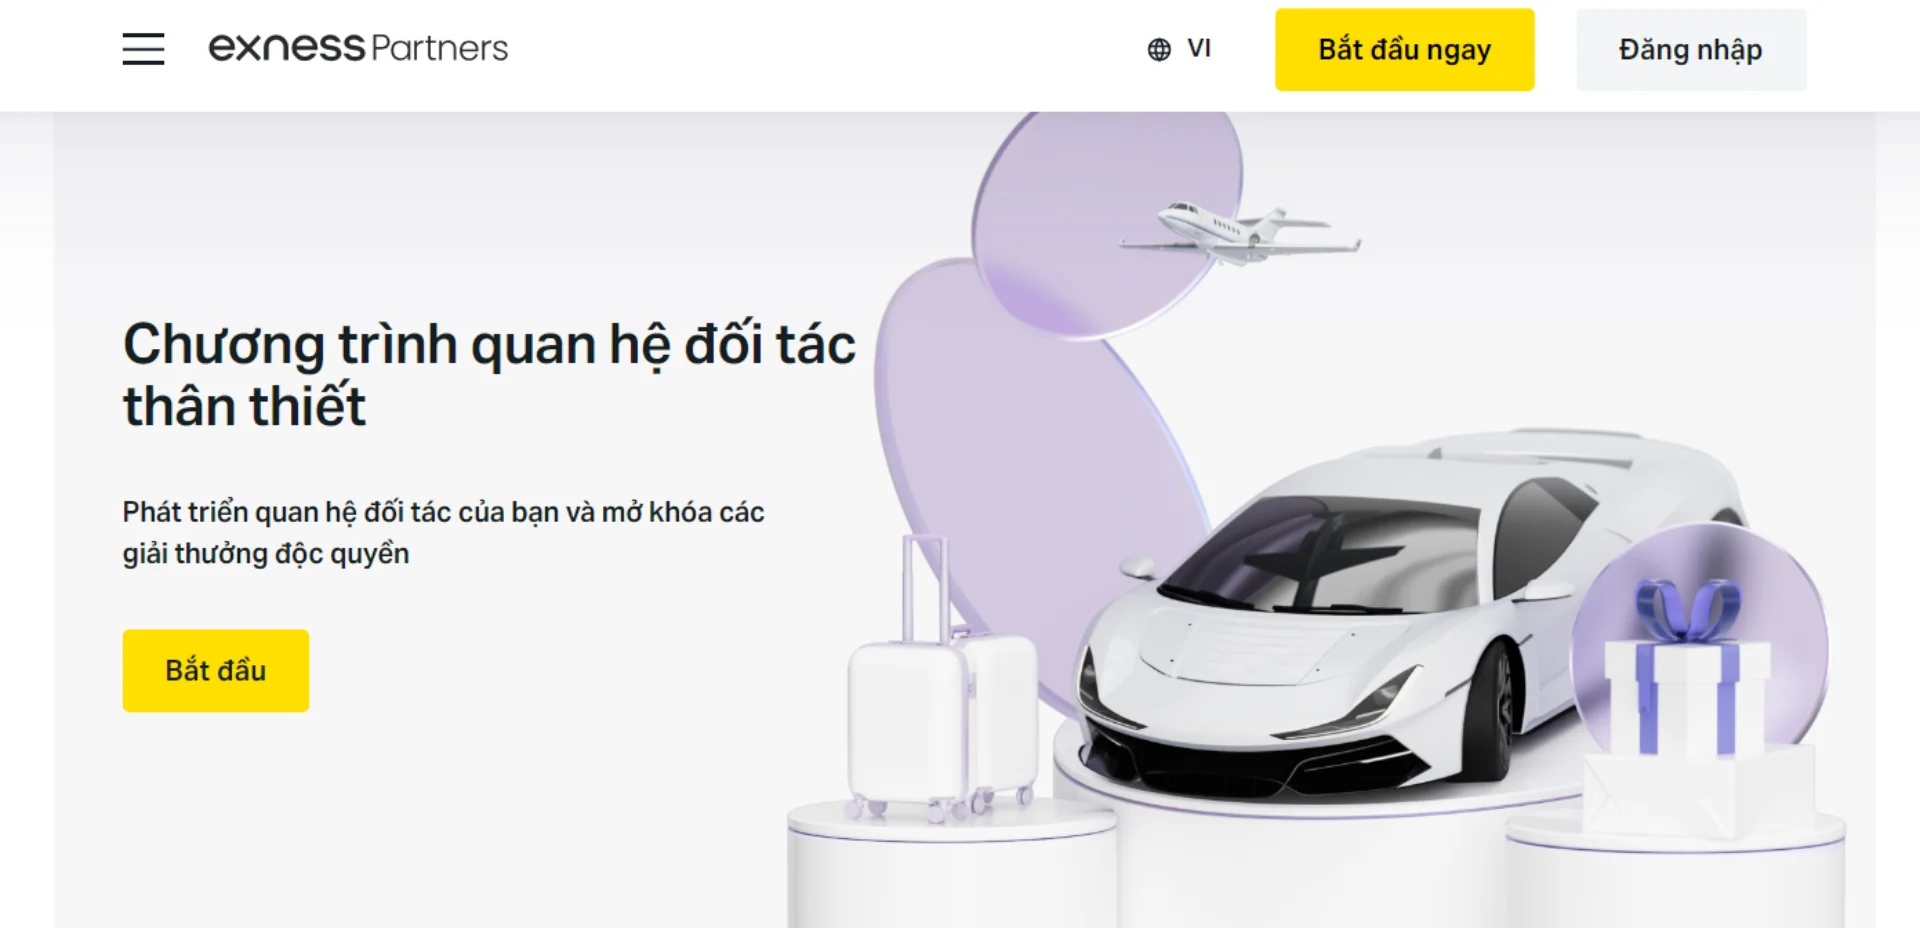The height and width of the screenshot is (928, 1920).
Task: Click the upper purple glass disc
Action: [1107, 220]
